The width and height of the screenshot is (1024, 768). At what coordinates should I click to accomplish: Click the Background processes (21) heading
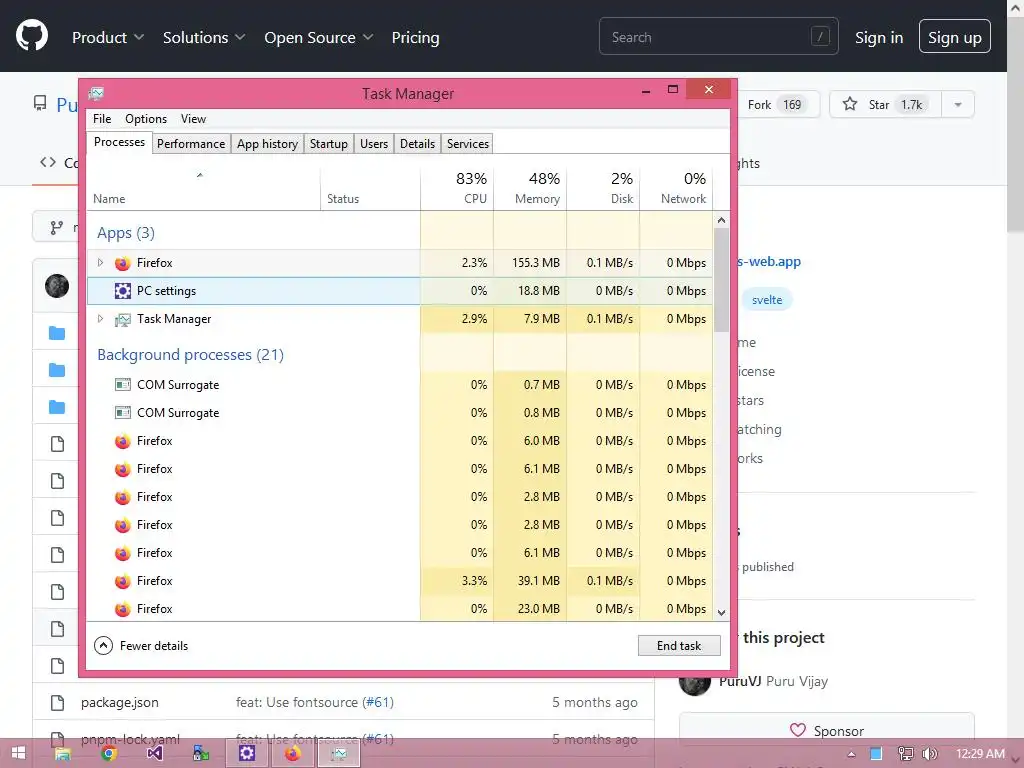[x=190, y=355]
